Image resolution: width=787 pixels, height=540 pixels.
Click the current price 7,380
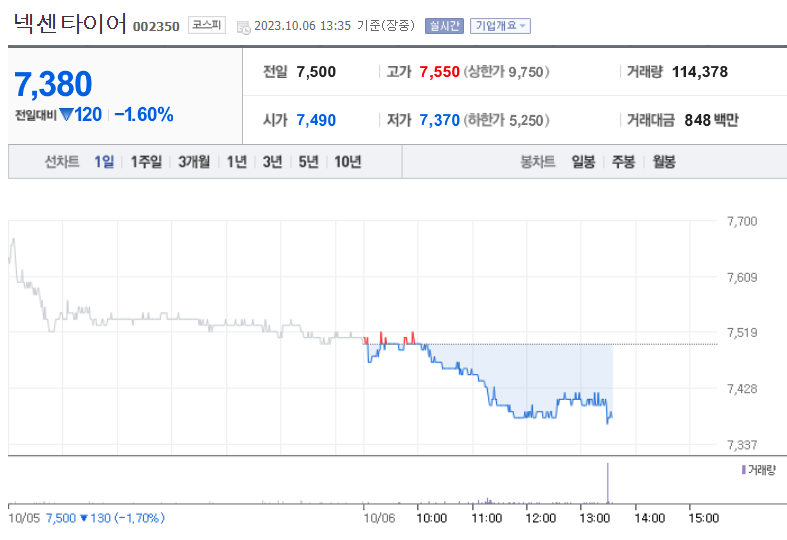53,84
